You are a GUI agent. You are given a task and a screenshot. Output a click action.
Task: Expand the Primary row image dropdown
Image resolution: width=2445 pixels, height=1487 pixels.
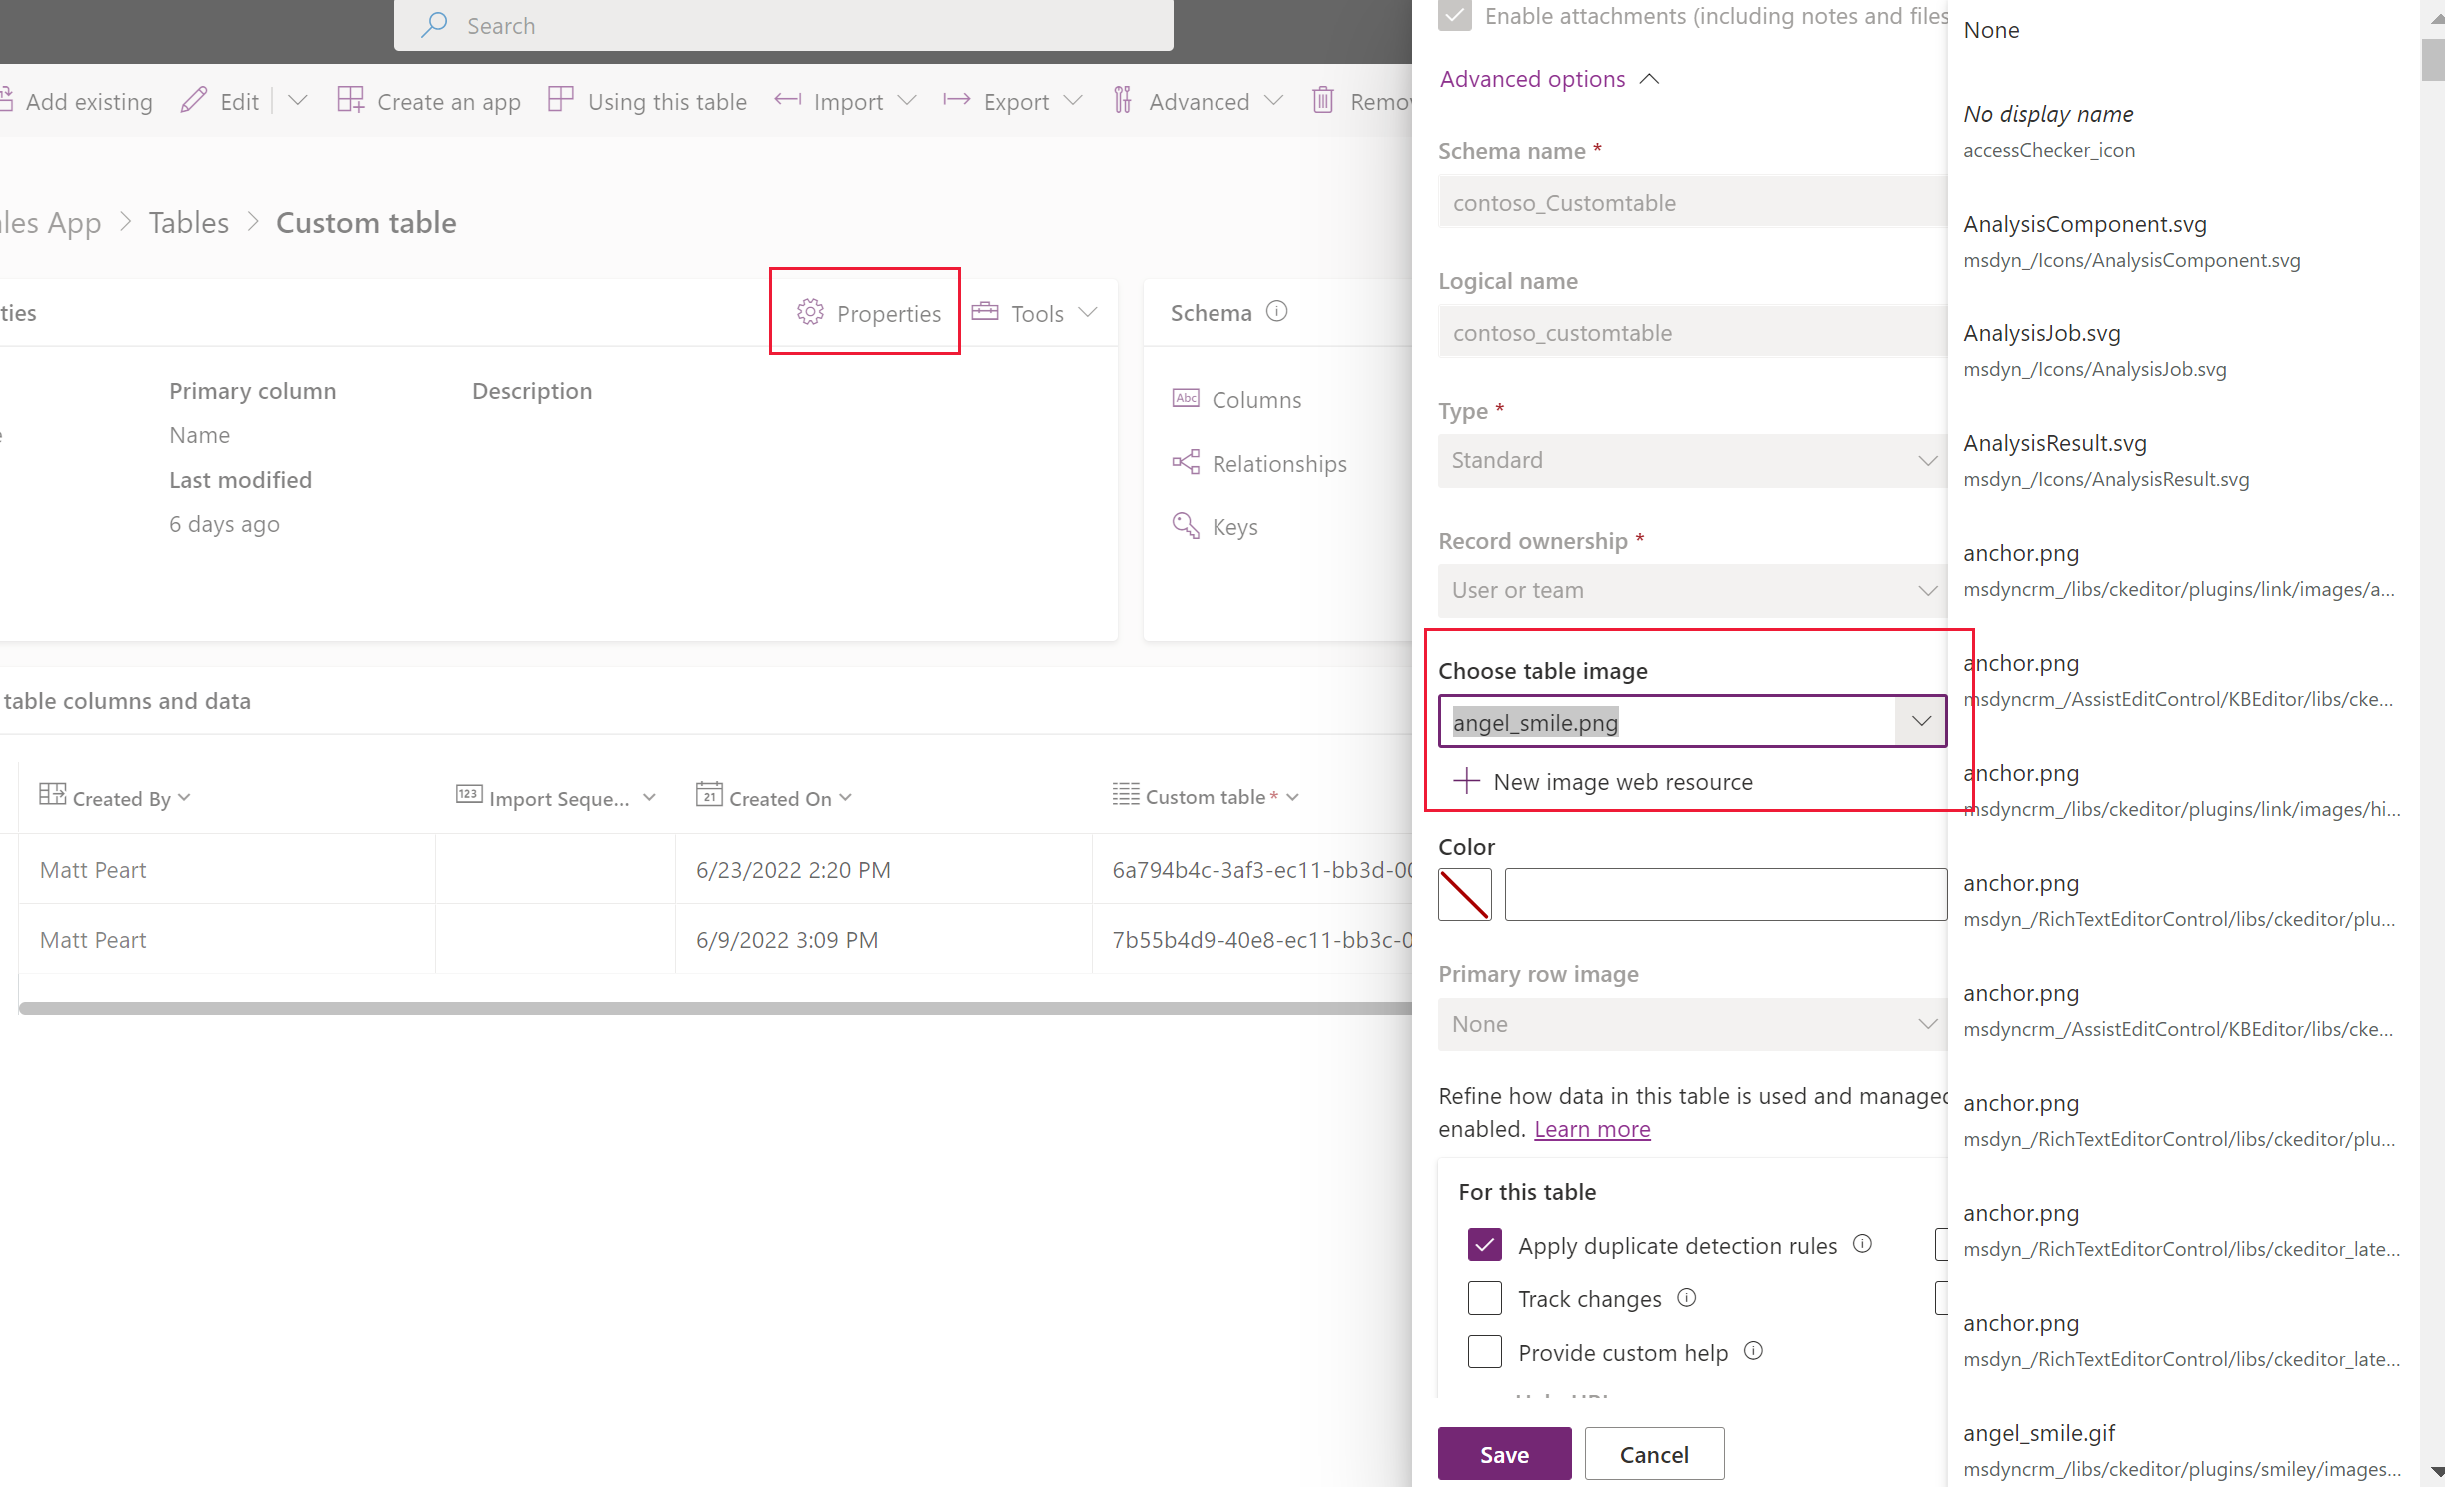pos(1921,1022)
